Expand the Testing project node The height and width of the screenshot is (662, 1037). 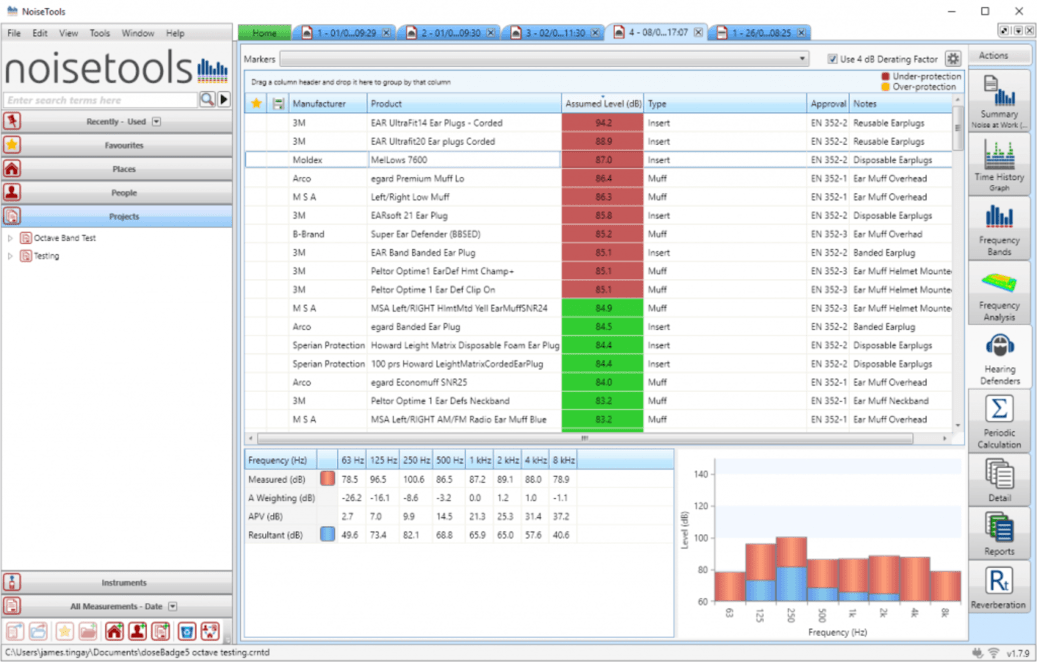tap(10, 256)
